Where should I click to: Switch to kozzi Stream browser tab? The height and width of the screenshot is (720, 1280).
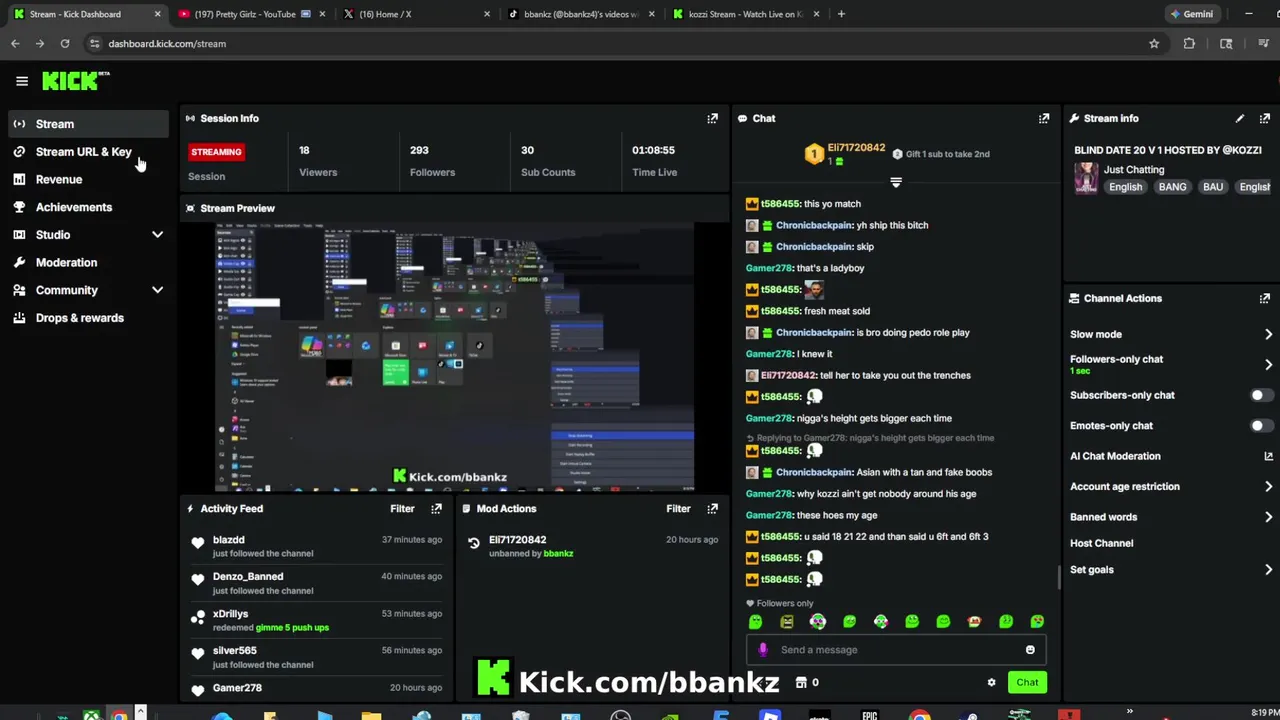(745, 14)
